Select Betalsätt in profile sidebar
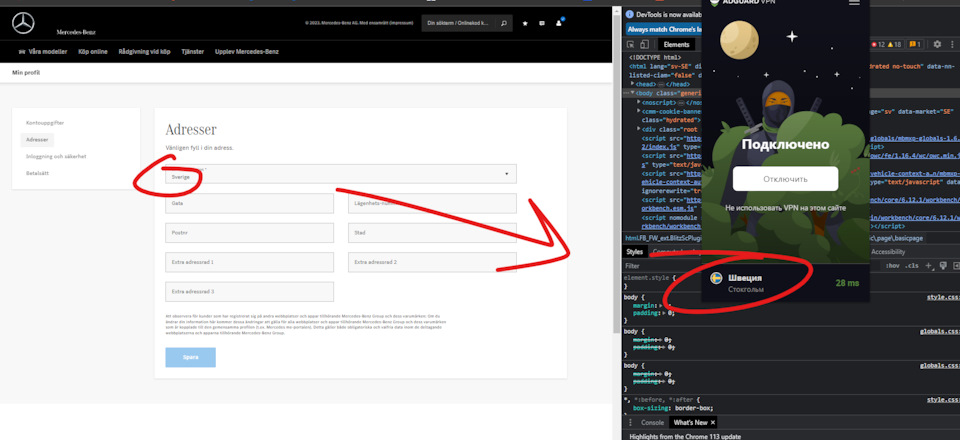 click(37, 174)
